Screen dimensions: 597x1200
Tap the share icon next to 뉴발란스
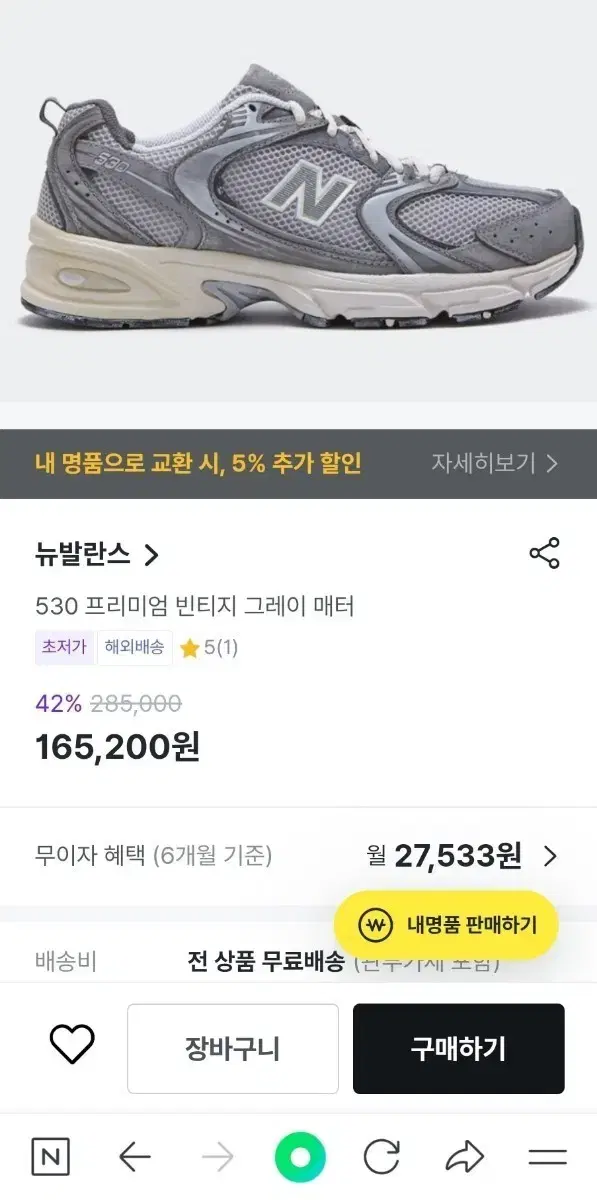(x=545, y=552)
